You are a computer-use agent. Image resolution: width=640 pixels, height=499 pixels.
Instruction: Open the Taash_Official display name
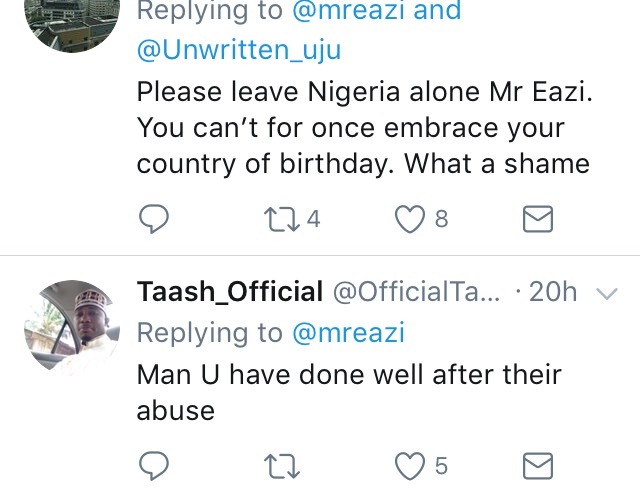(230, 292)
